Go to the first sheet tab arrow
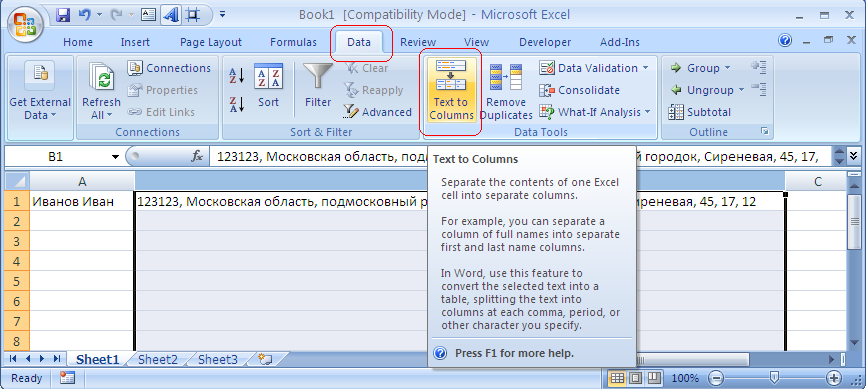This screenshot has width=866, height=389. (x=13, y=359)
